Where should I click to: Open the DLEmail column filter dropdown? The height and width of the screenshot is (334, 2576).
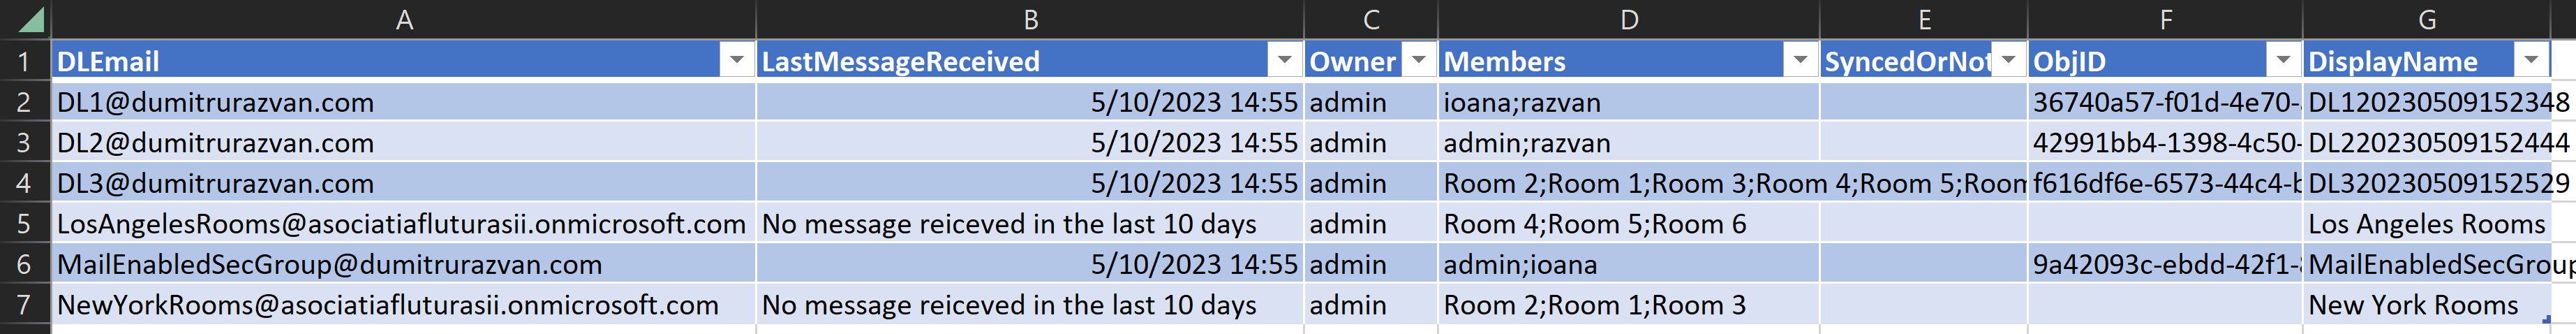pos(736,61)
